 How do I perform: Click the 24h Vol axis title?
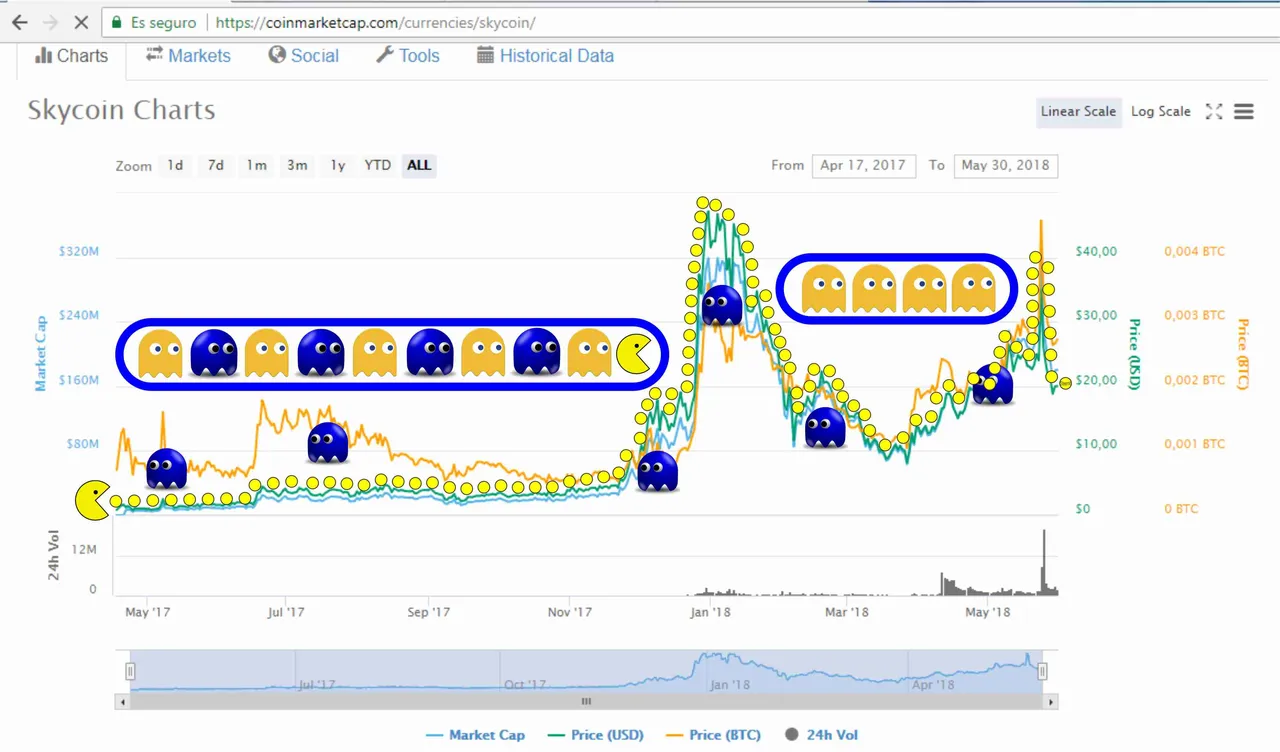(56, 554)
